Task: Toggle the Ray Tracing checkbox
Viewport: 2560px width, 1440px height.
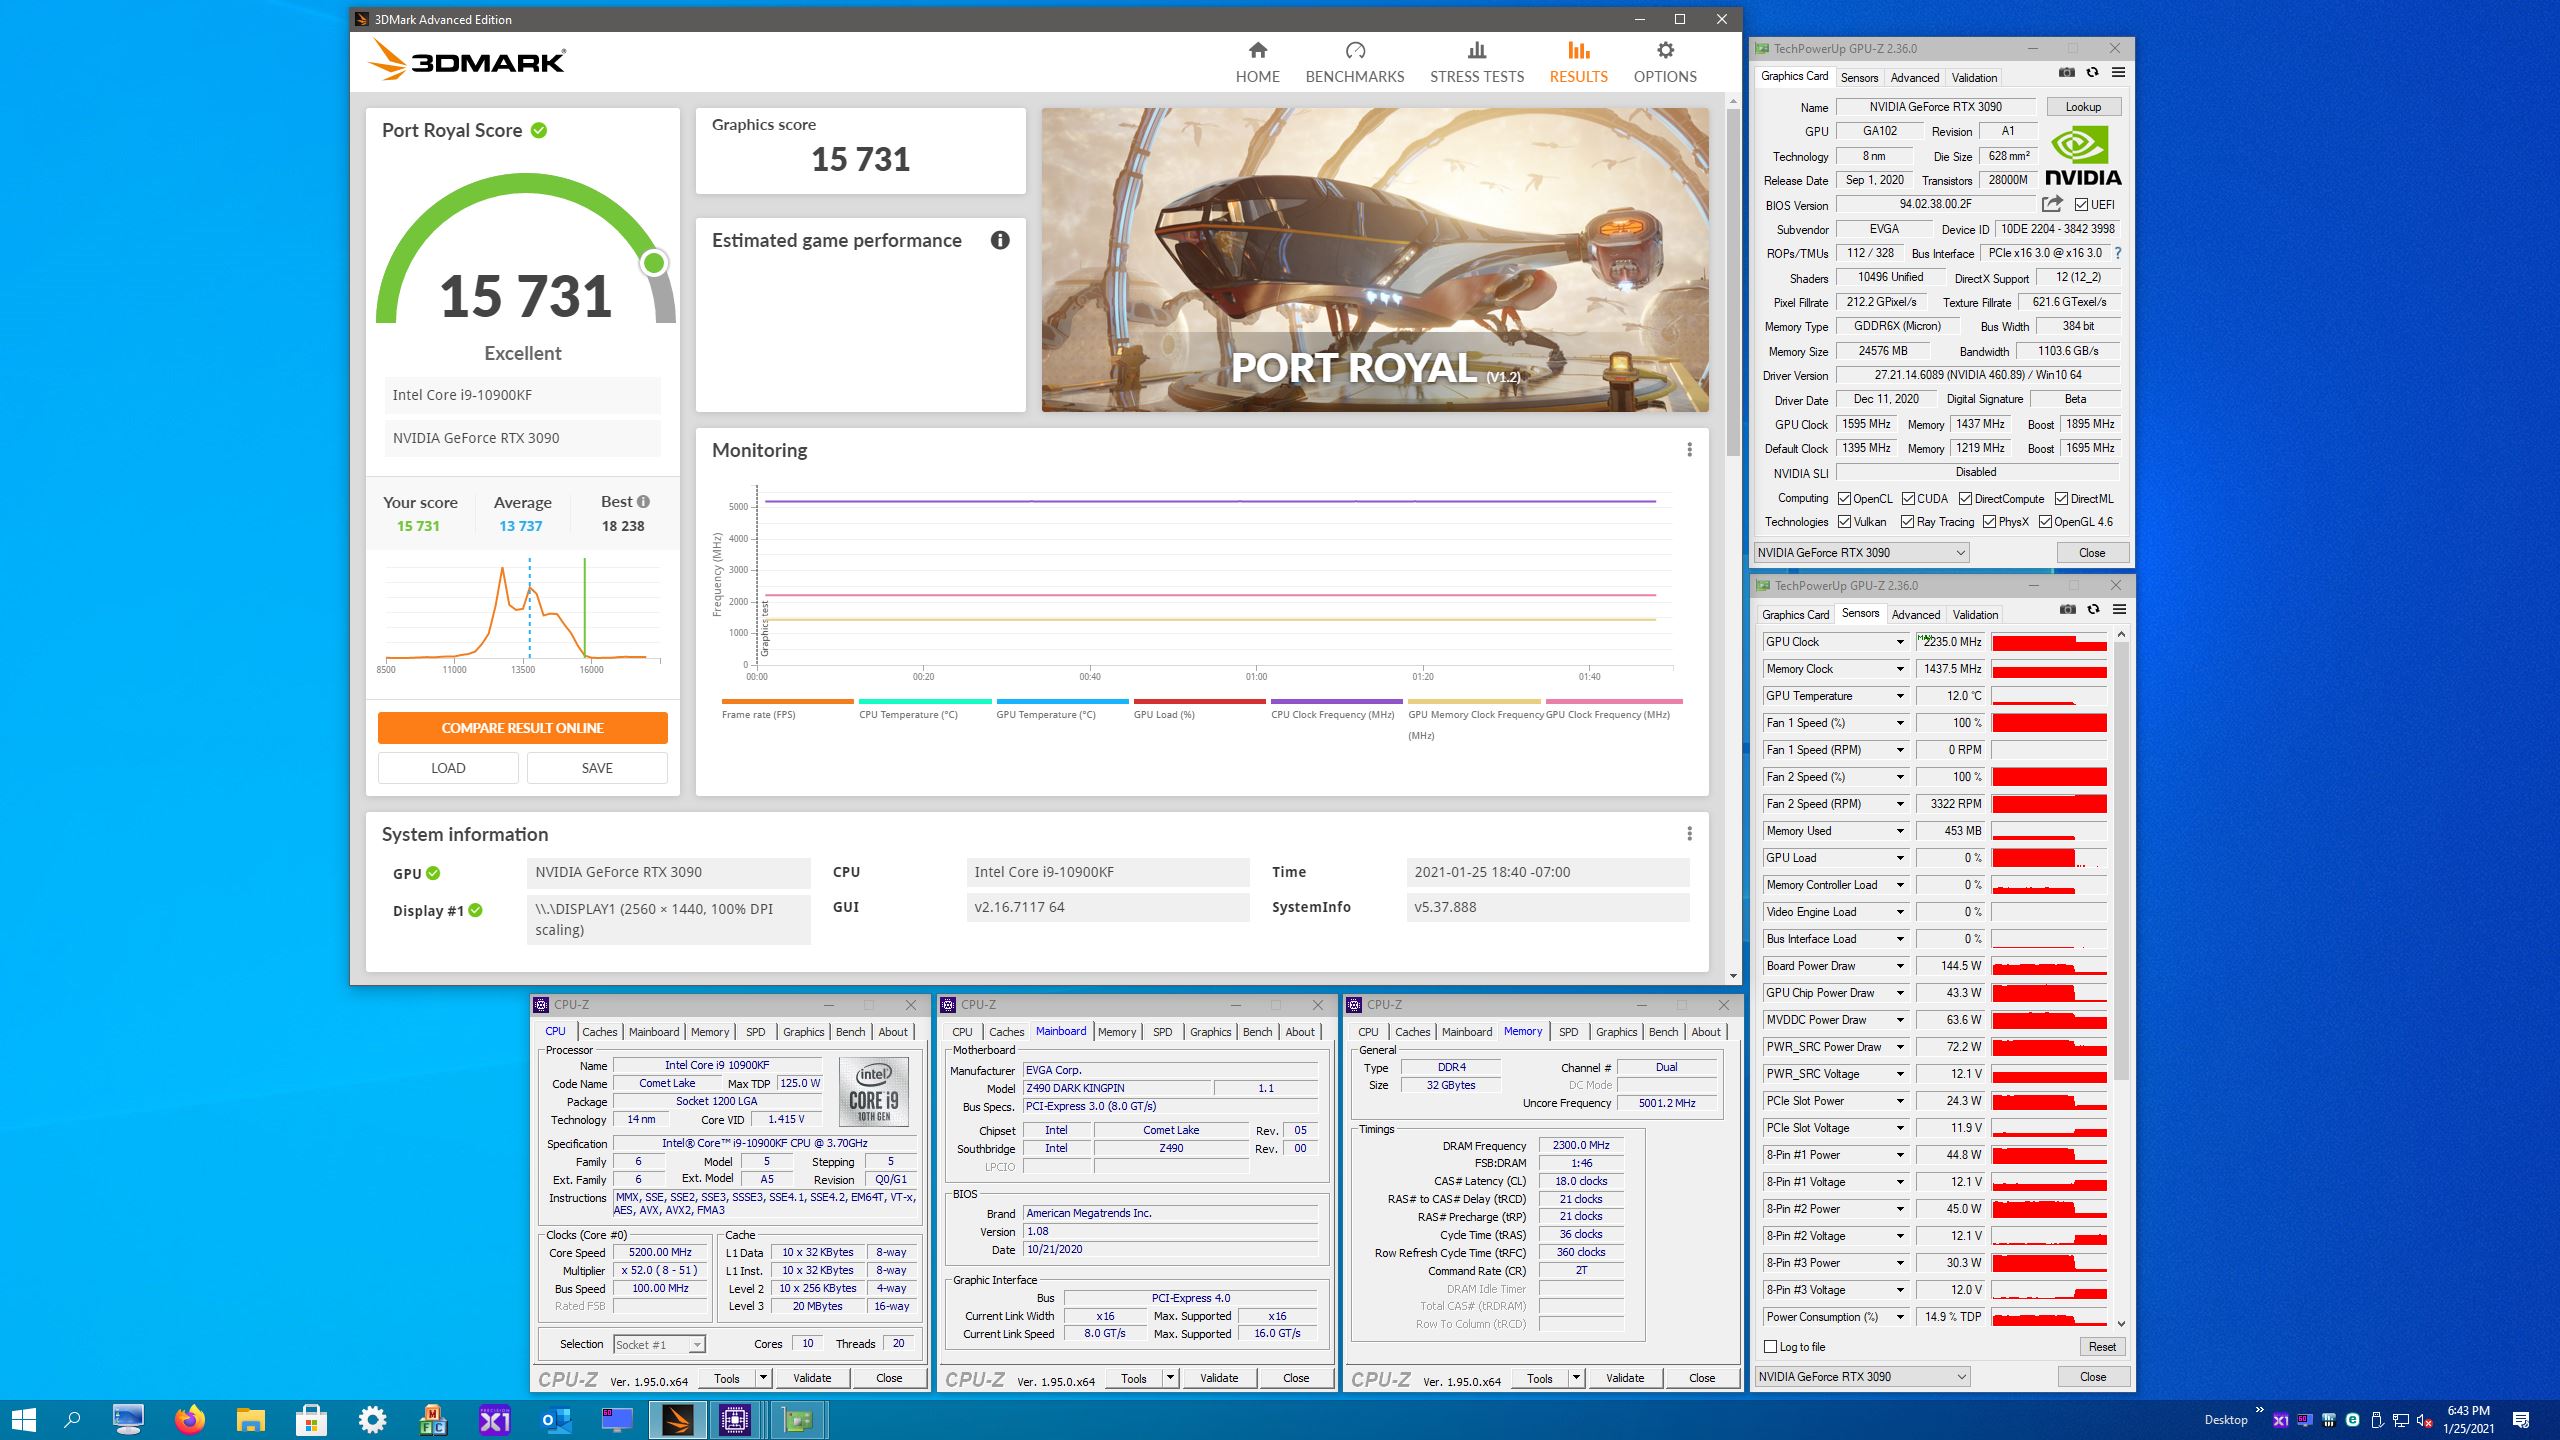Action: 1907,522
